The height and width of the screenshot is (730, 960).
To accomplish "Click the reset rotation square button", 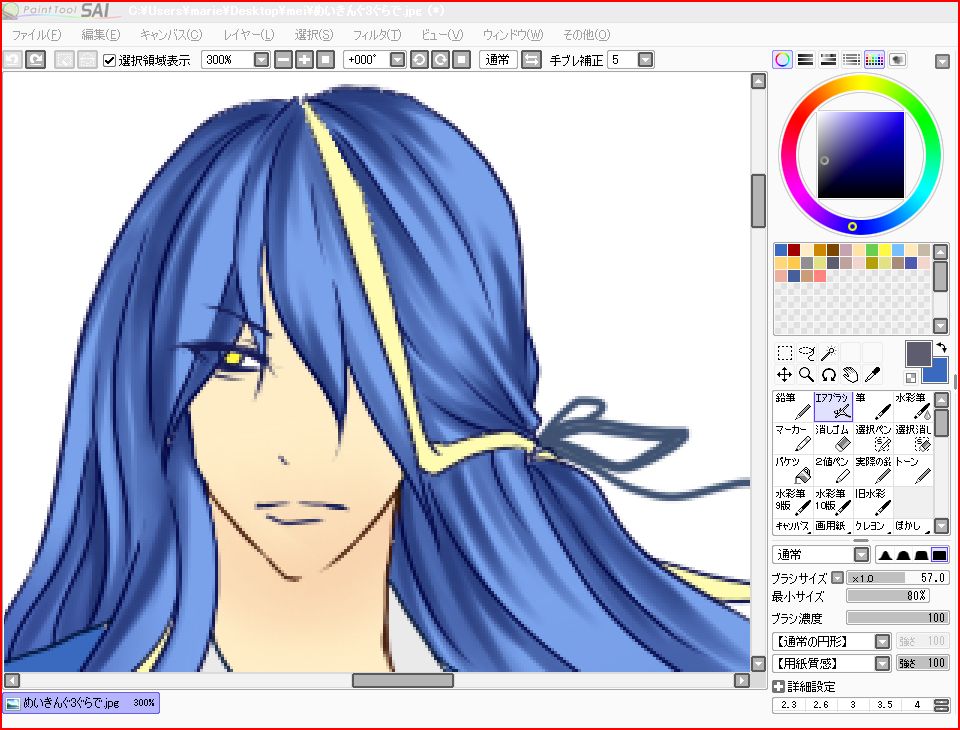I will point(462,59).
